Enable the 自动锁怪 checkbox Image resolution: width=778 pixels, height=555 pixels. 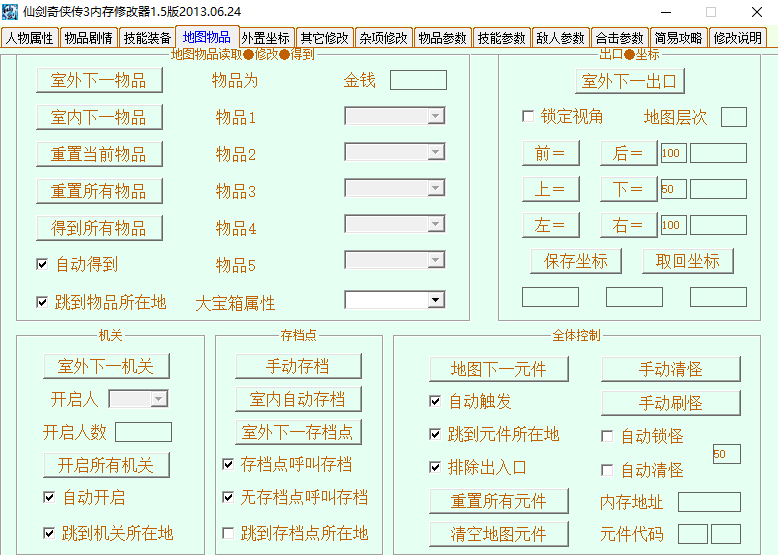click(x=607, y=436)
